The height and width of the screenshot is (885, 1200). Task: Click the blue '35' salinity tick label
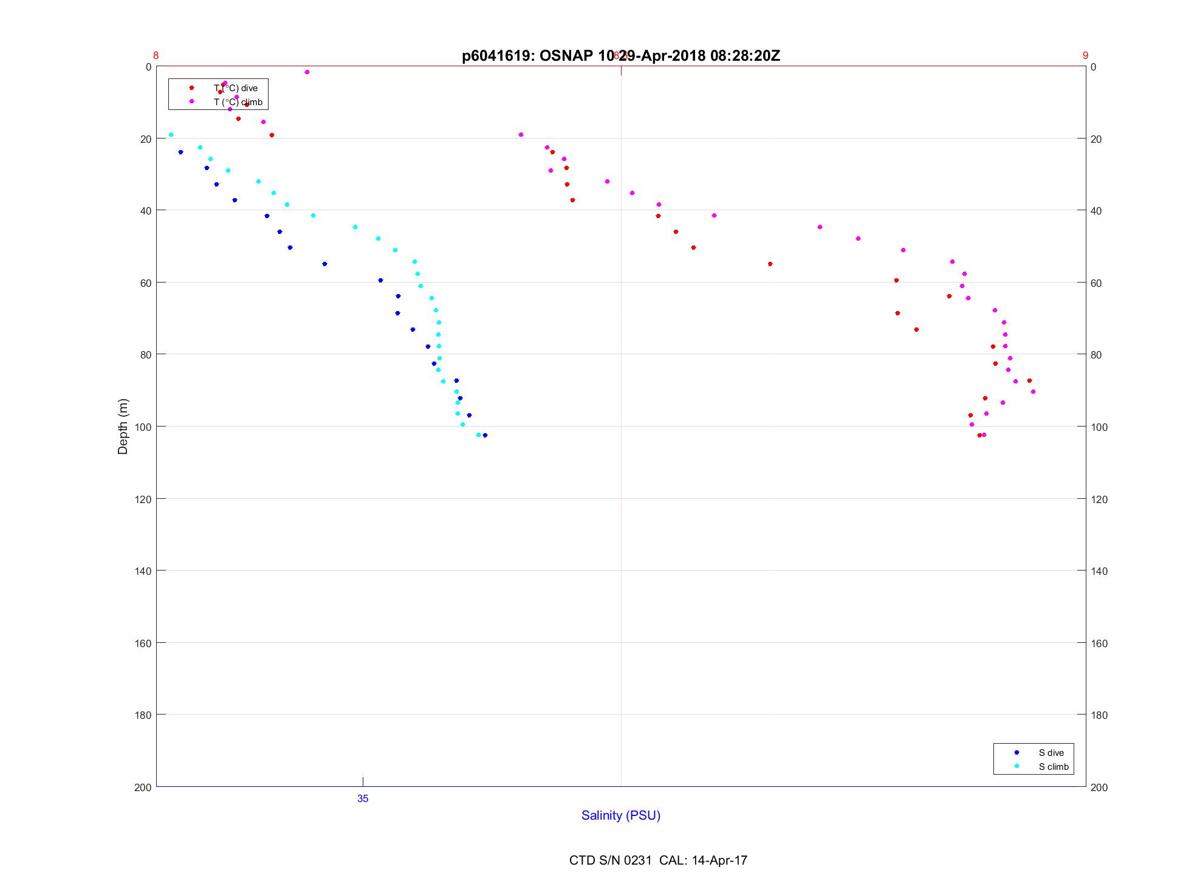point(363,799)
